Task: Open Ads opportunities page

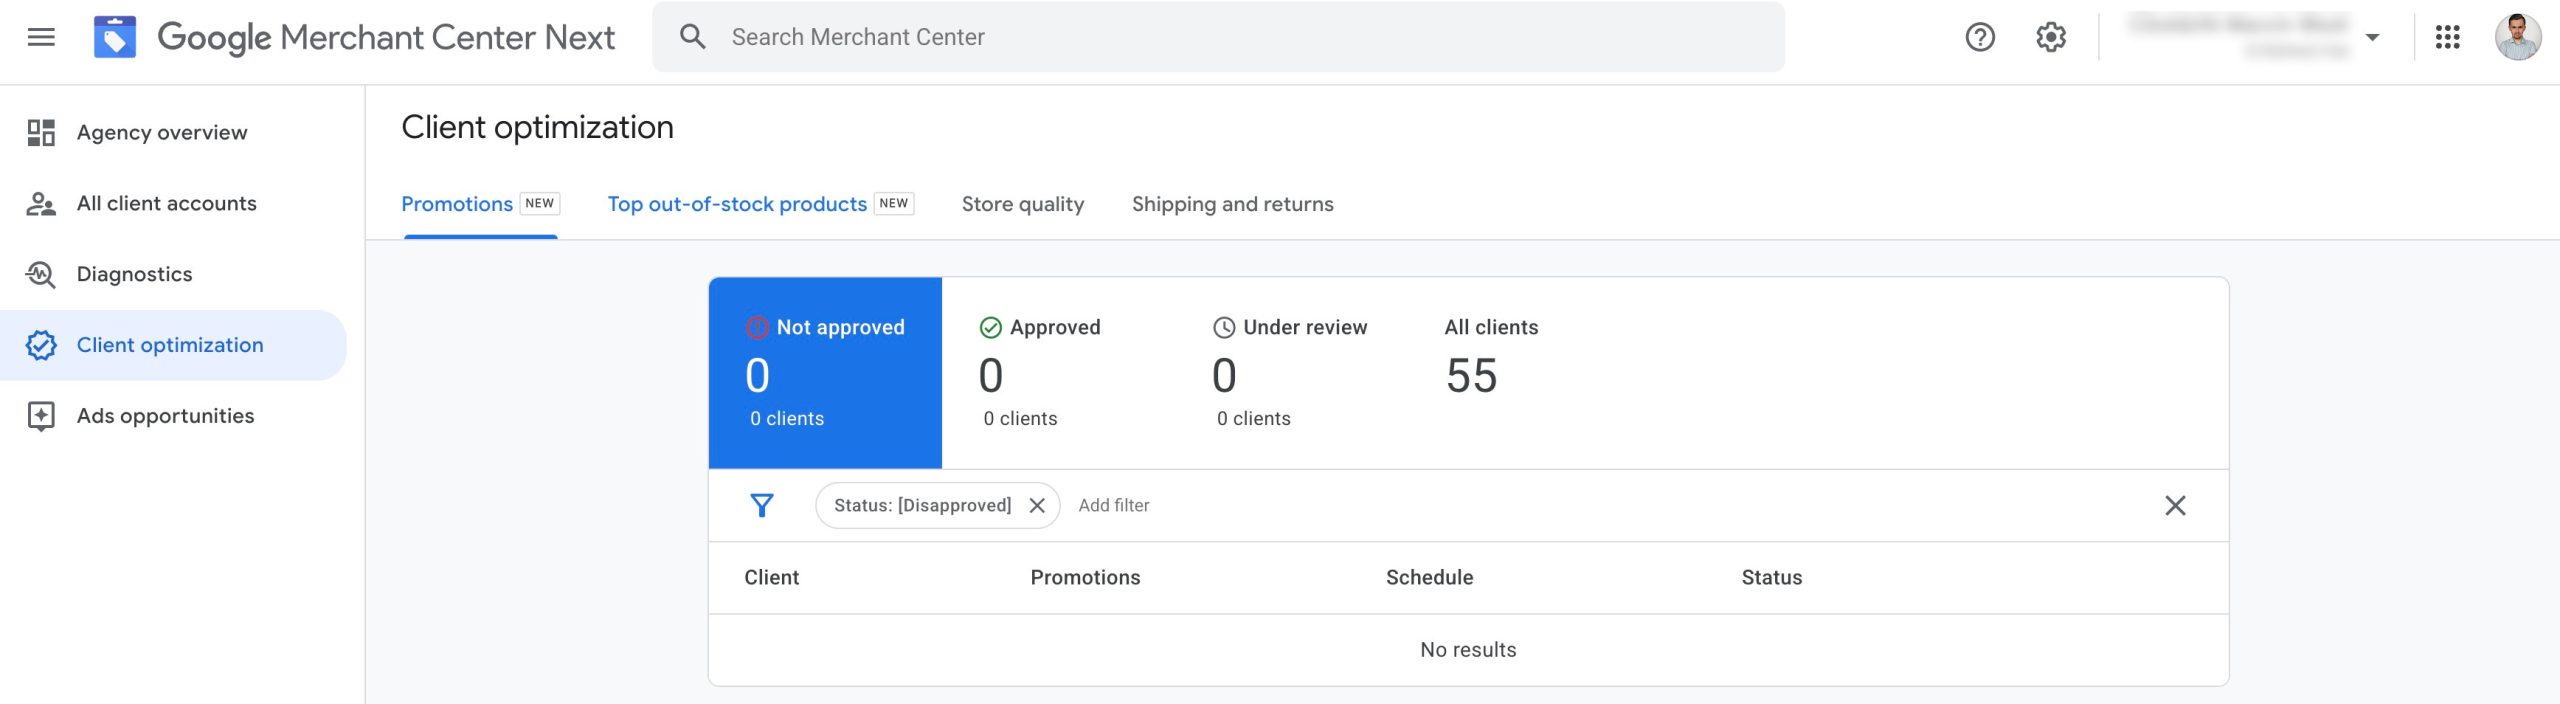Action: (173, 416)
